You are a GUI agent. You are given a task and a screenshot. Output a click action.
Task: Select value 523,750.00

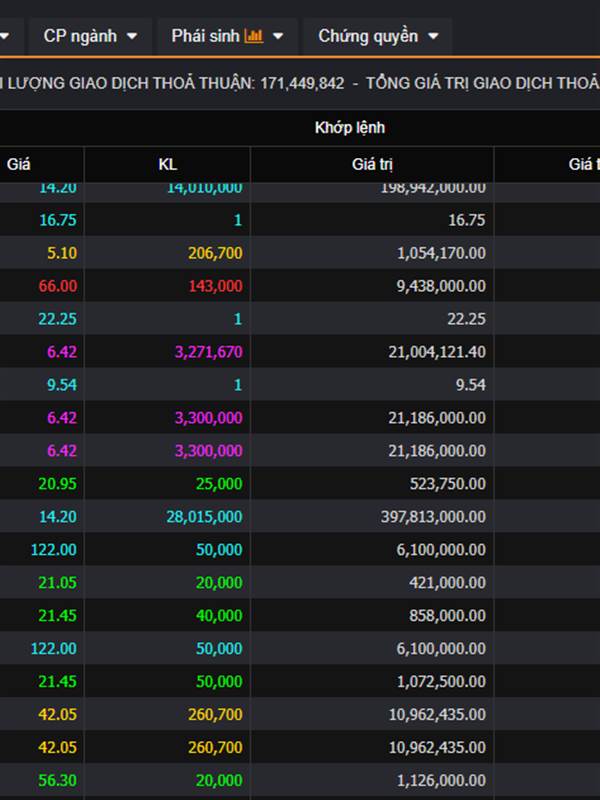(448, 484)
